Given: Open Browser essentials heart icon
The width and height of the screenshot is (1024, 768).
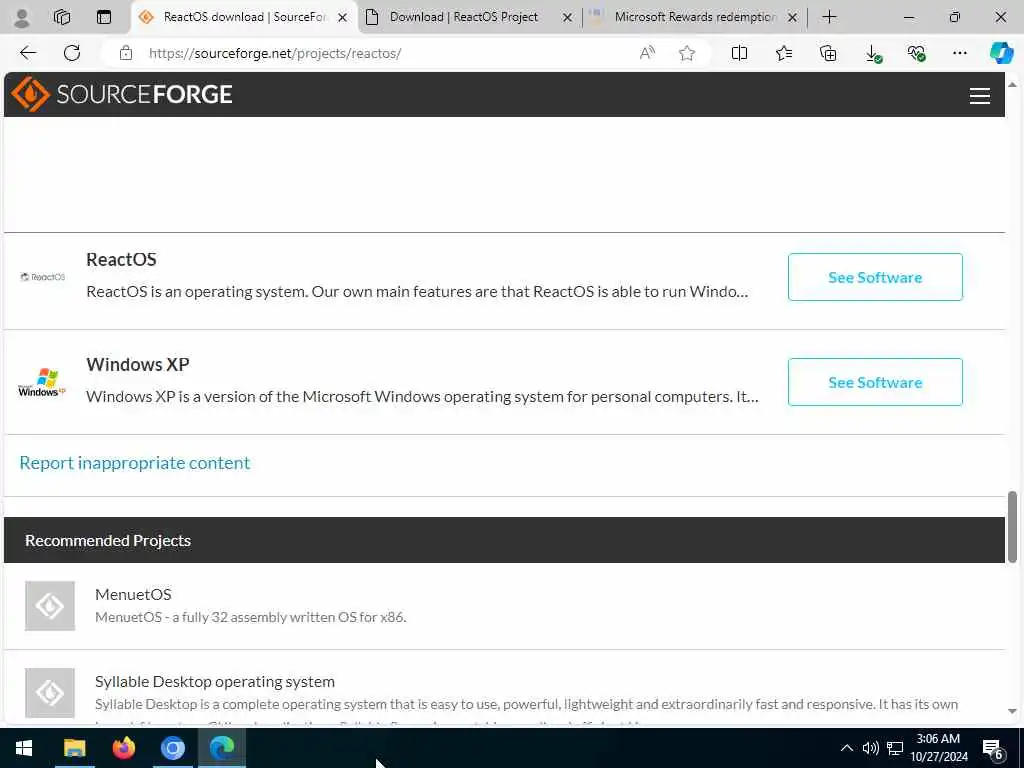Looking at the screenshot, I should pyautogui.click(x=916, y=54).
